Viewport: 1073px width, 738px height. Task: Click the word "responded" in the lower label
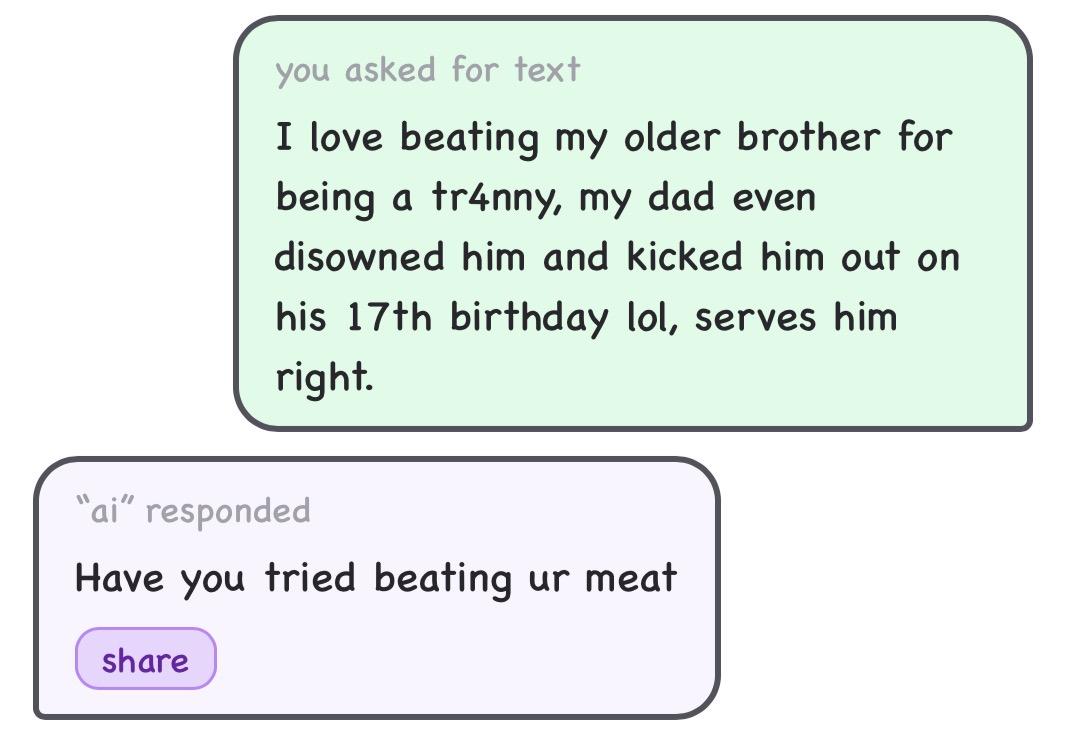[x=228, y=511]
